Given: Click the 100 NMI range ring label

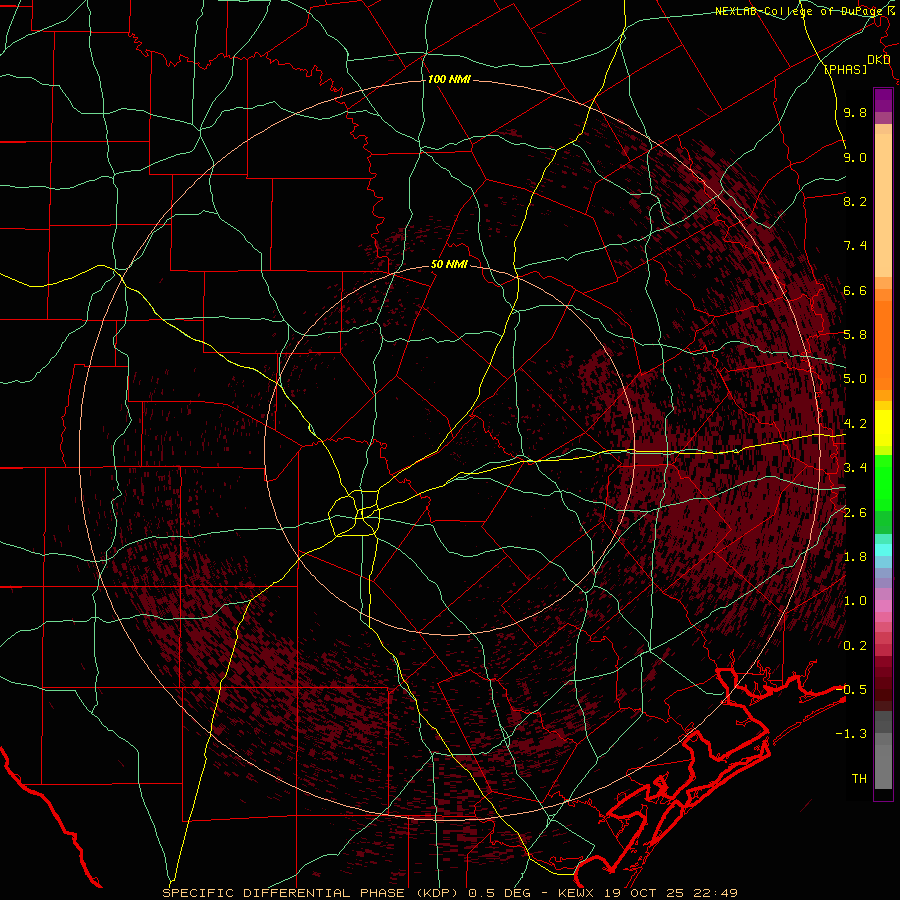Looking at the screenshot, I should 449,79.
